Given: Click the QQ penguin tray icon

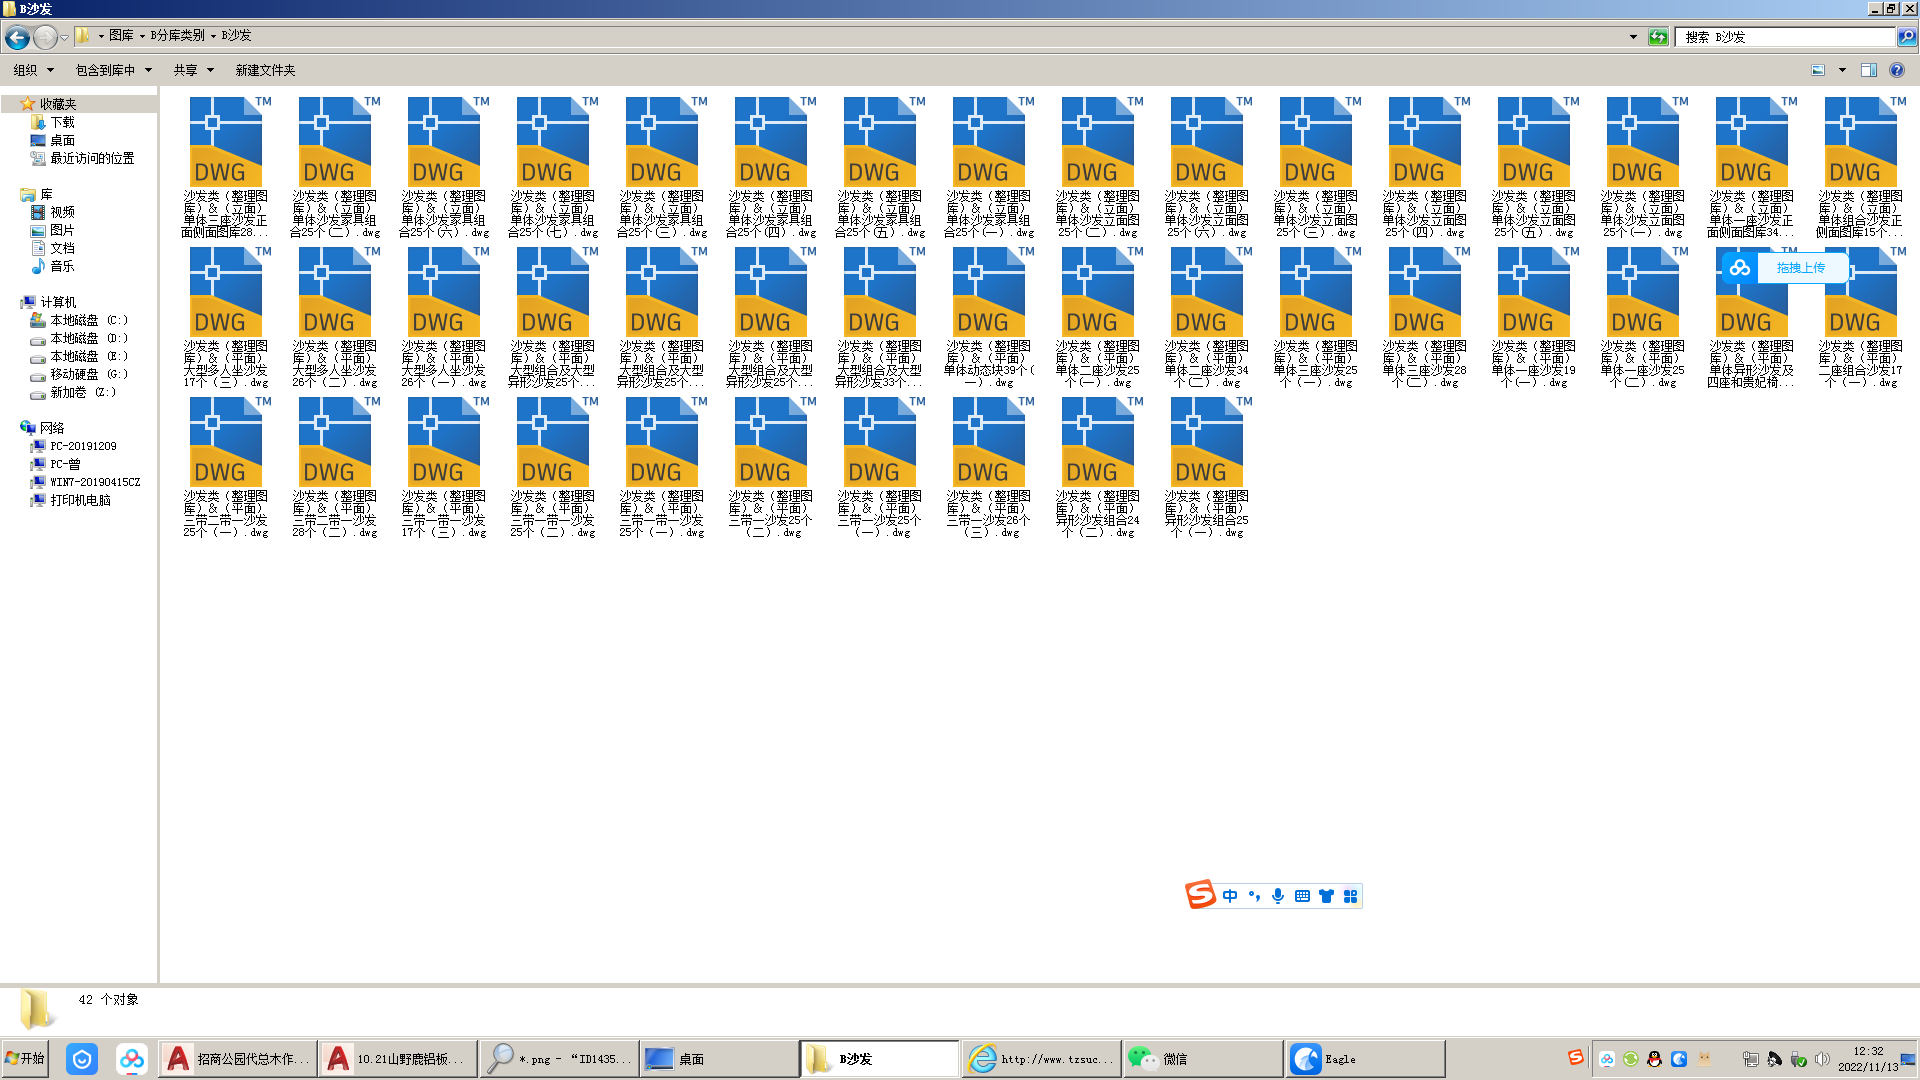Looking at the screenshot, I should (1654, 1059).
